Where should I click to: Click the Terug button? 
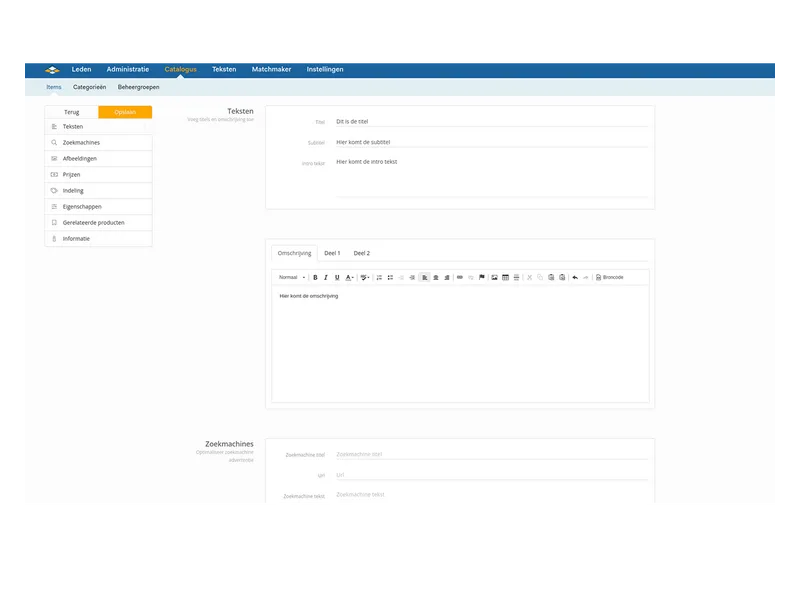[x=71, y=112]
